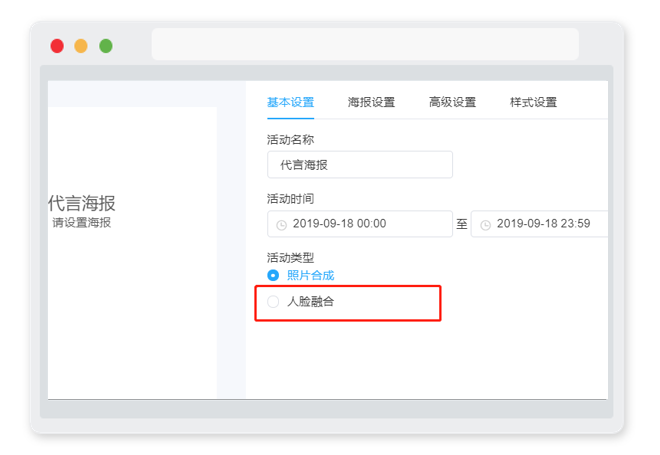
Task: Click the 活动名称 input with 代言海报
Action: [x=360, y=165]
